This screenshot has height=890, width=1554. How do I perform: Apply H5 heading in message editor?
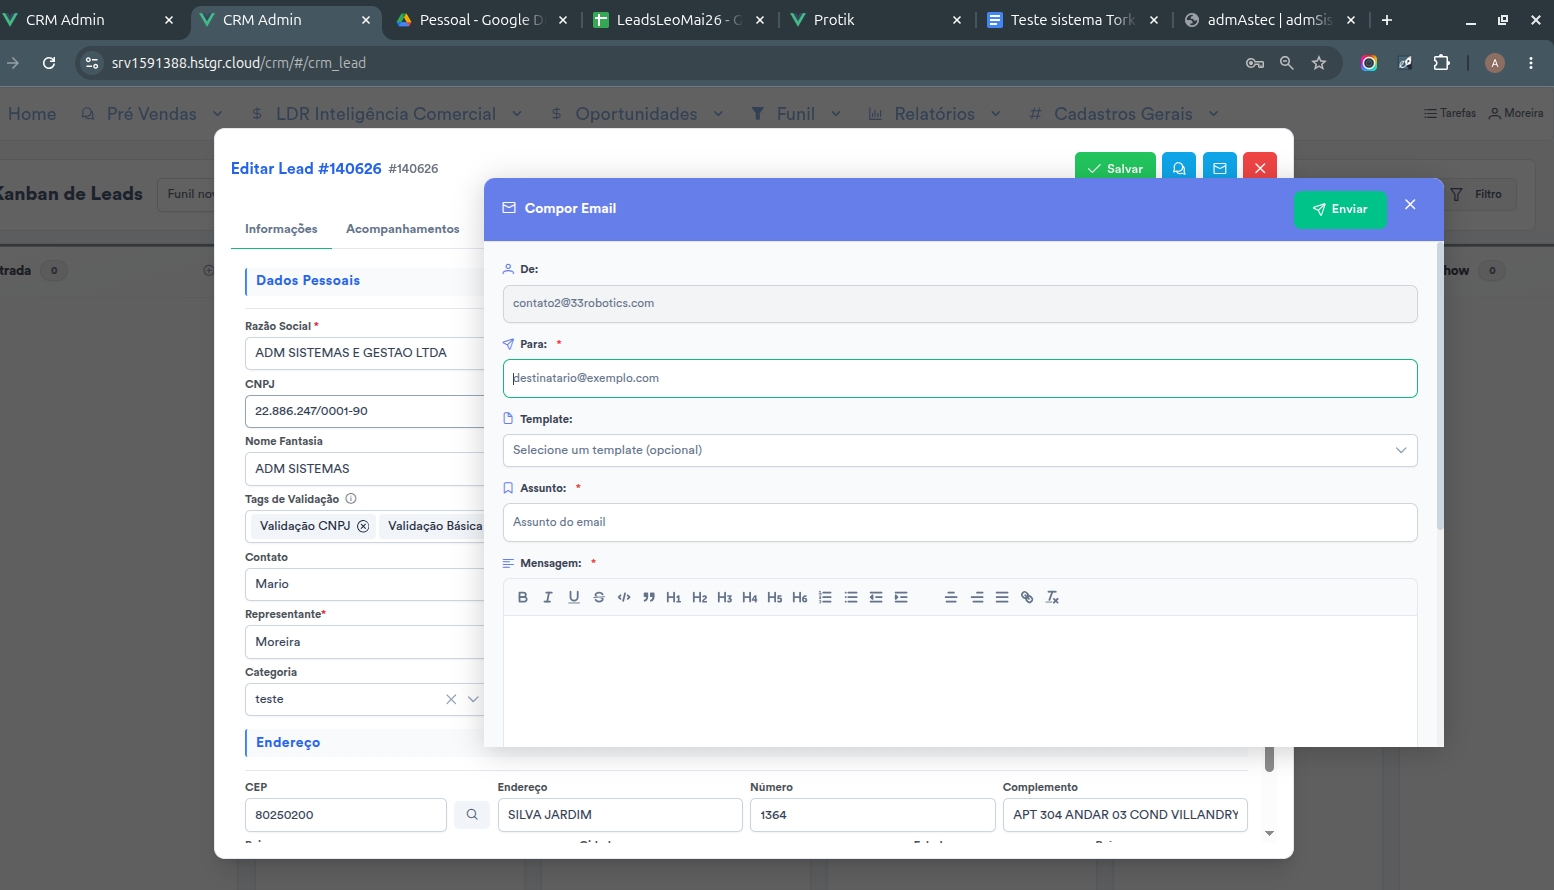coord(775,597)
